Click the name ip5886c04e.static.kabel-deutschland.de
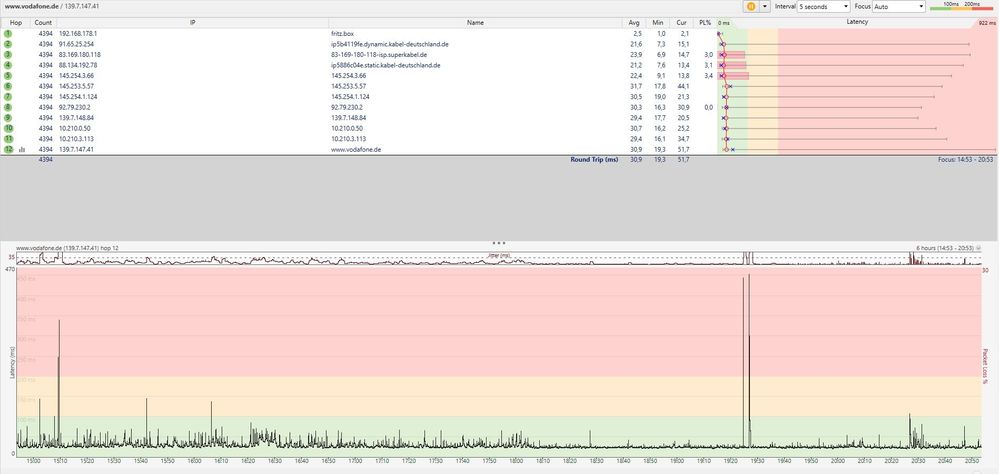 point(385,65)
